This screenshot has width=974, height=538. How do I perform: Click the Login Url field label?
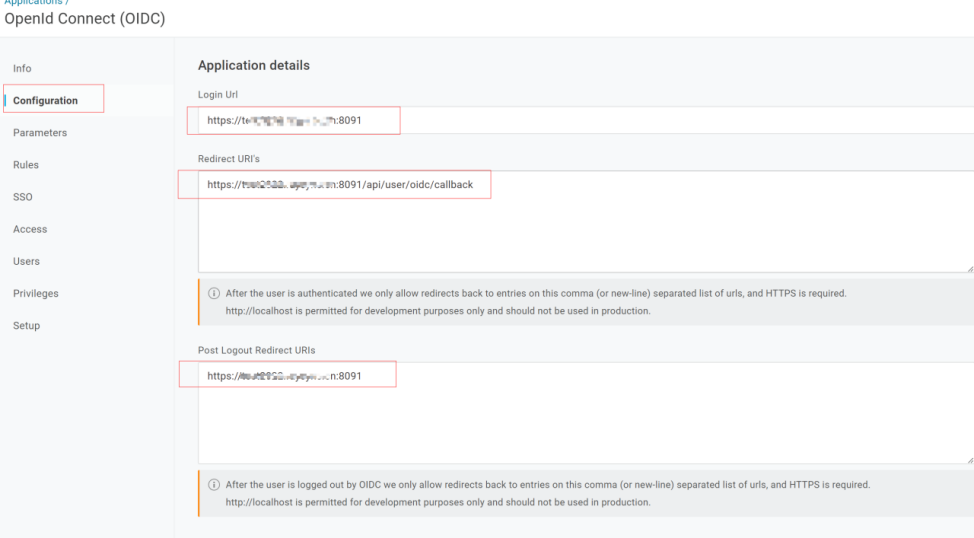pos(217,93)
